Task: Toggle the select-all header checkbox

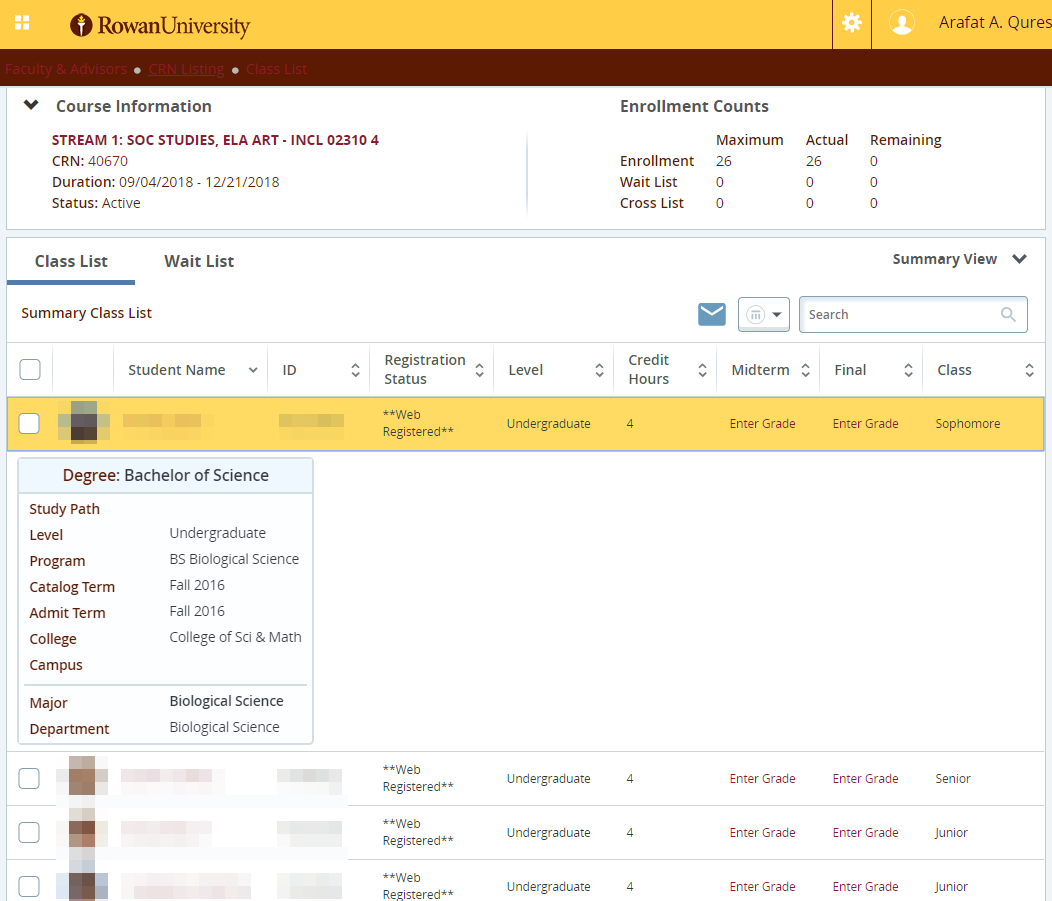Action: [30, 370]
